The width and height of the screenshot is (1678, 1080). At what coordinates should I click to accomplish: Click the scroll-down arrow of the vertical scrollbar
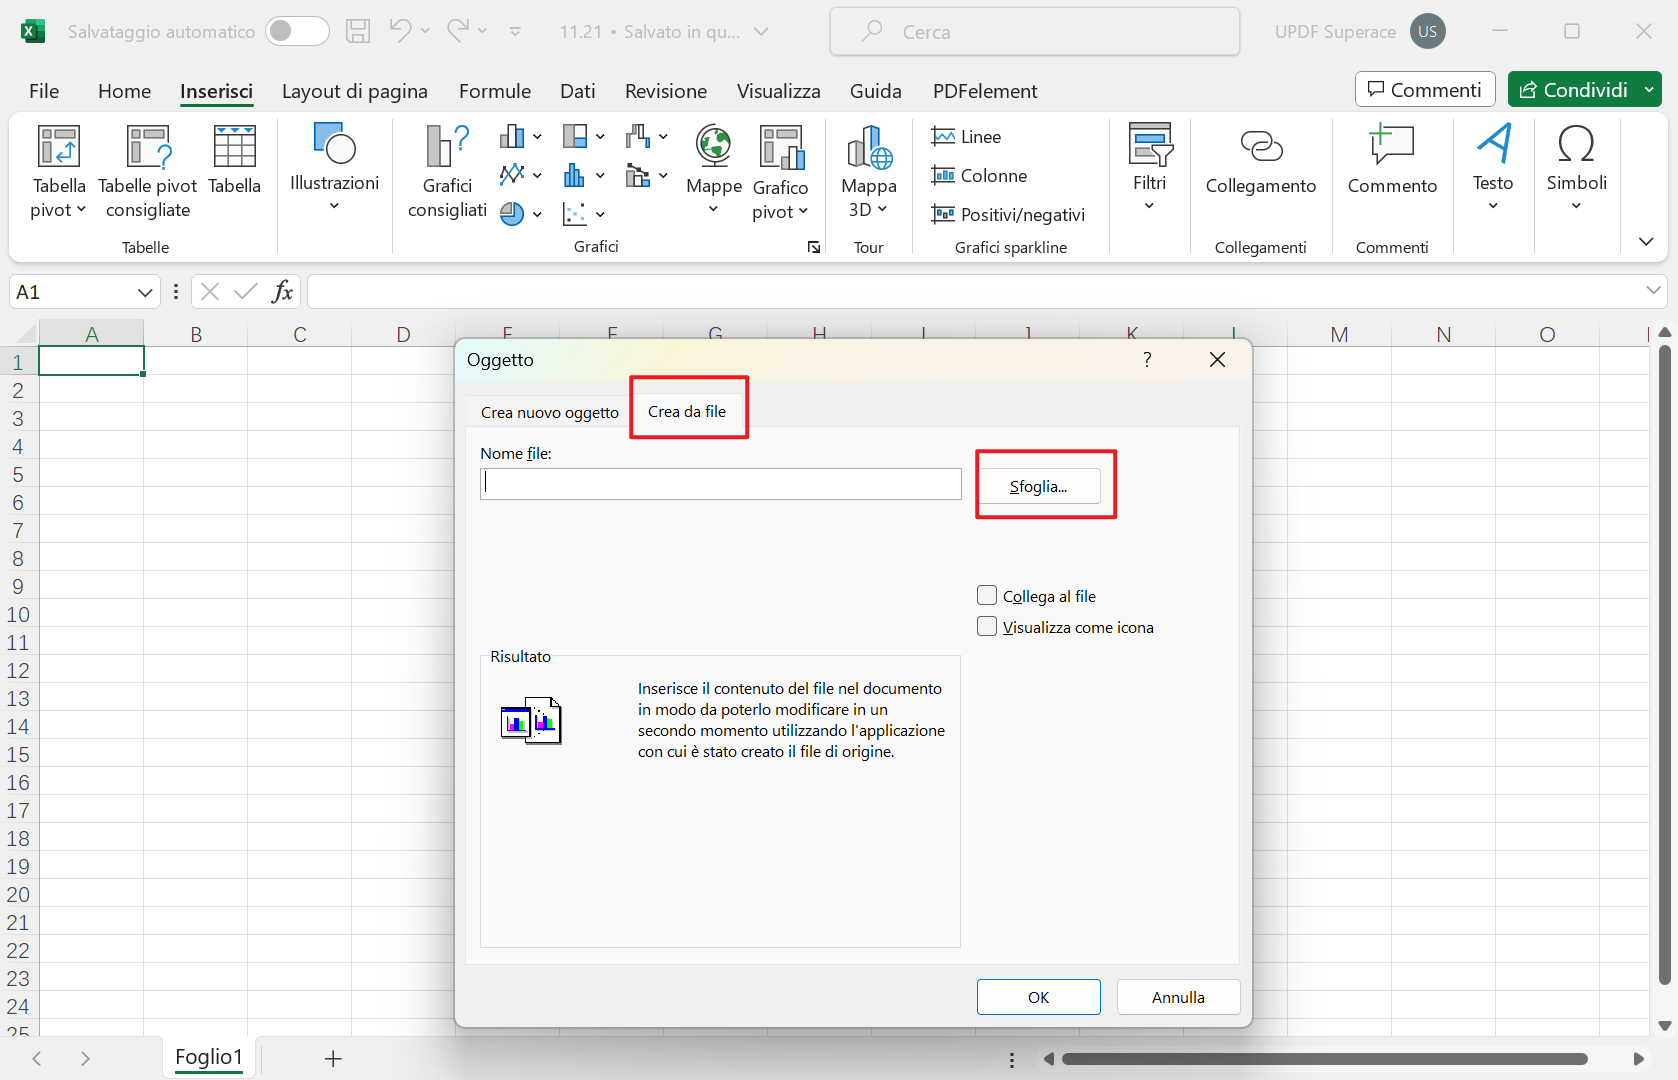tap(1664, 1025)
